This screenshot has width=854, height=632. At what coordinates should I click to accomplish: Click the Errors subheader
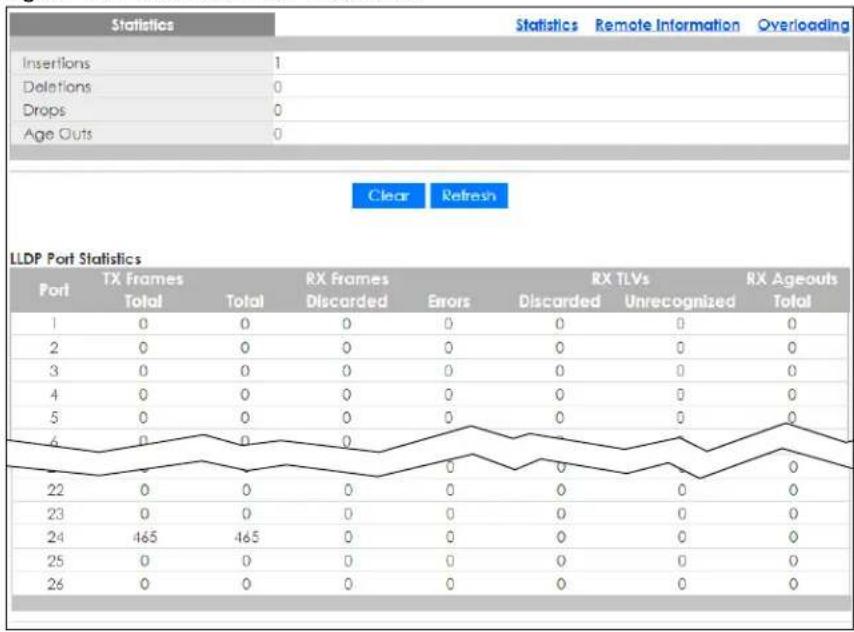(449, 301)
